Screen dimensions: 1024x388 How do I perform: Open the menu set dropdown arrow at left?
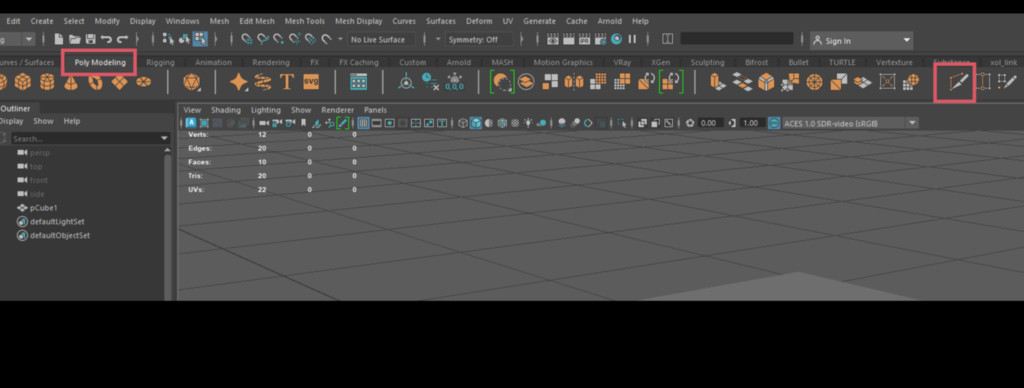[29, 39]
